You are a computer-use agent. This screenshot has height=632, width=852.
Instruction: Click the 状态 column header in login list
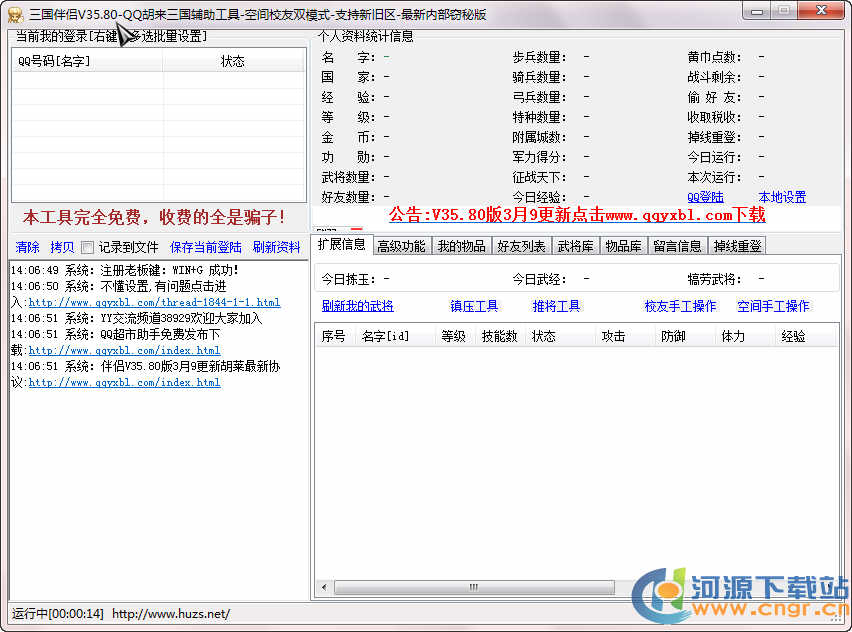(x=233, y=61)
